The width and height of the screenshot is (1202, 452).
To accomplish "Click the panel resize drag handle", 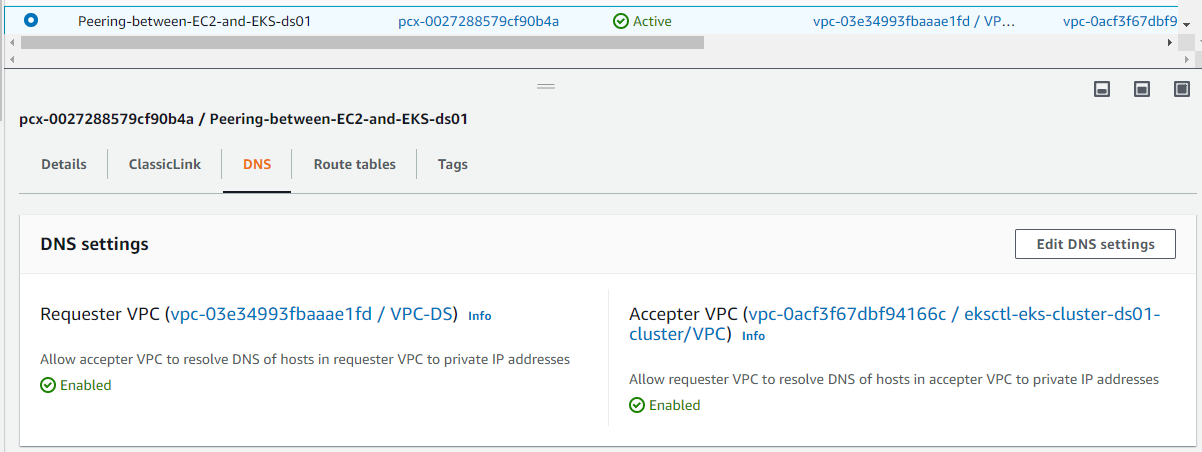I will (x=546, y=87).
